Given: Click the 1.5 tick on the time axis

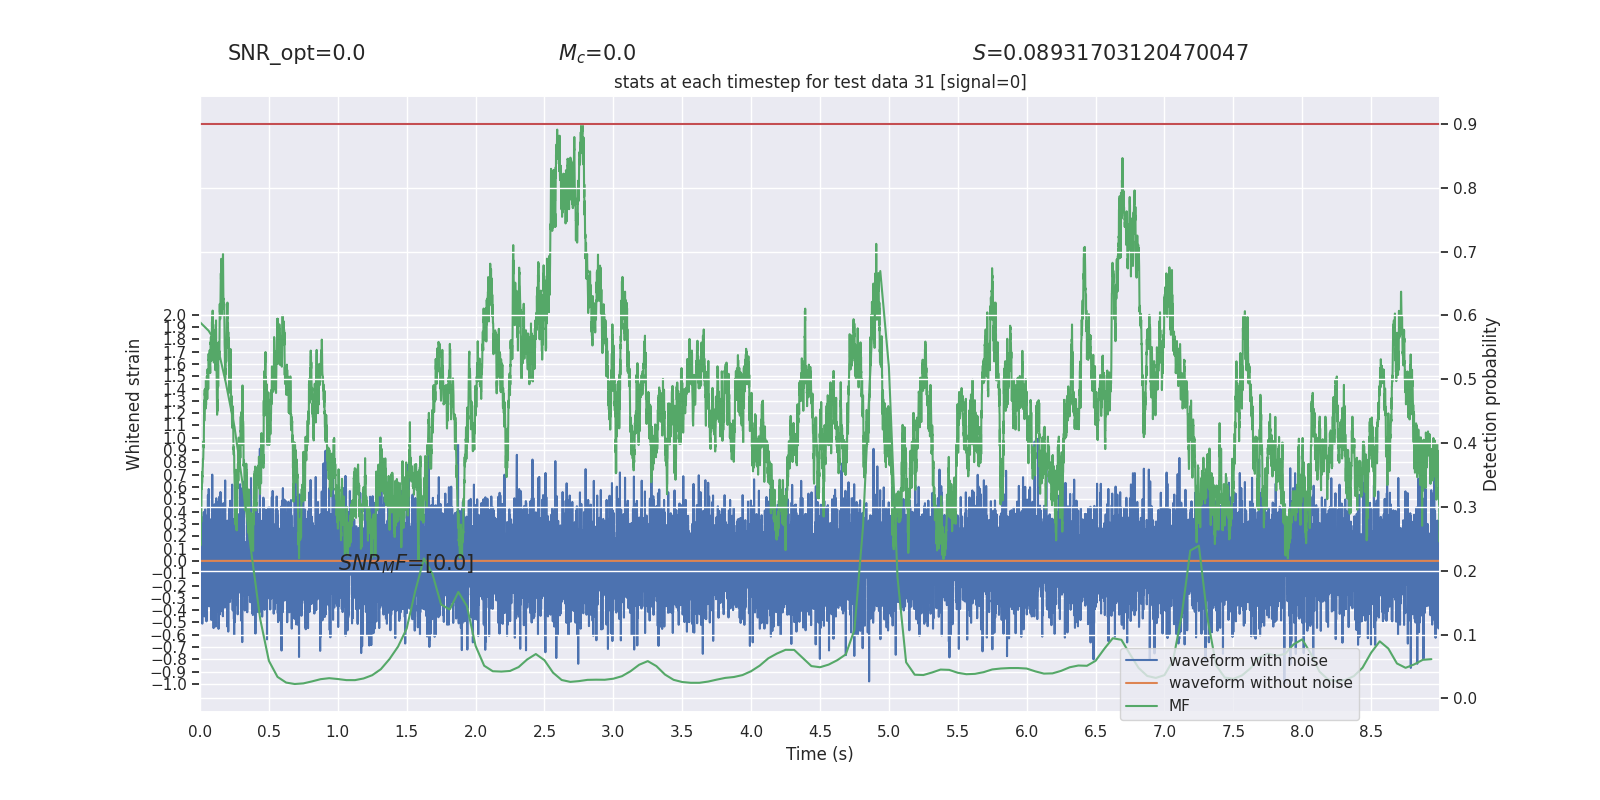Looking at the screenshot, I should 406,731.
